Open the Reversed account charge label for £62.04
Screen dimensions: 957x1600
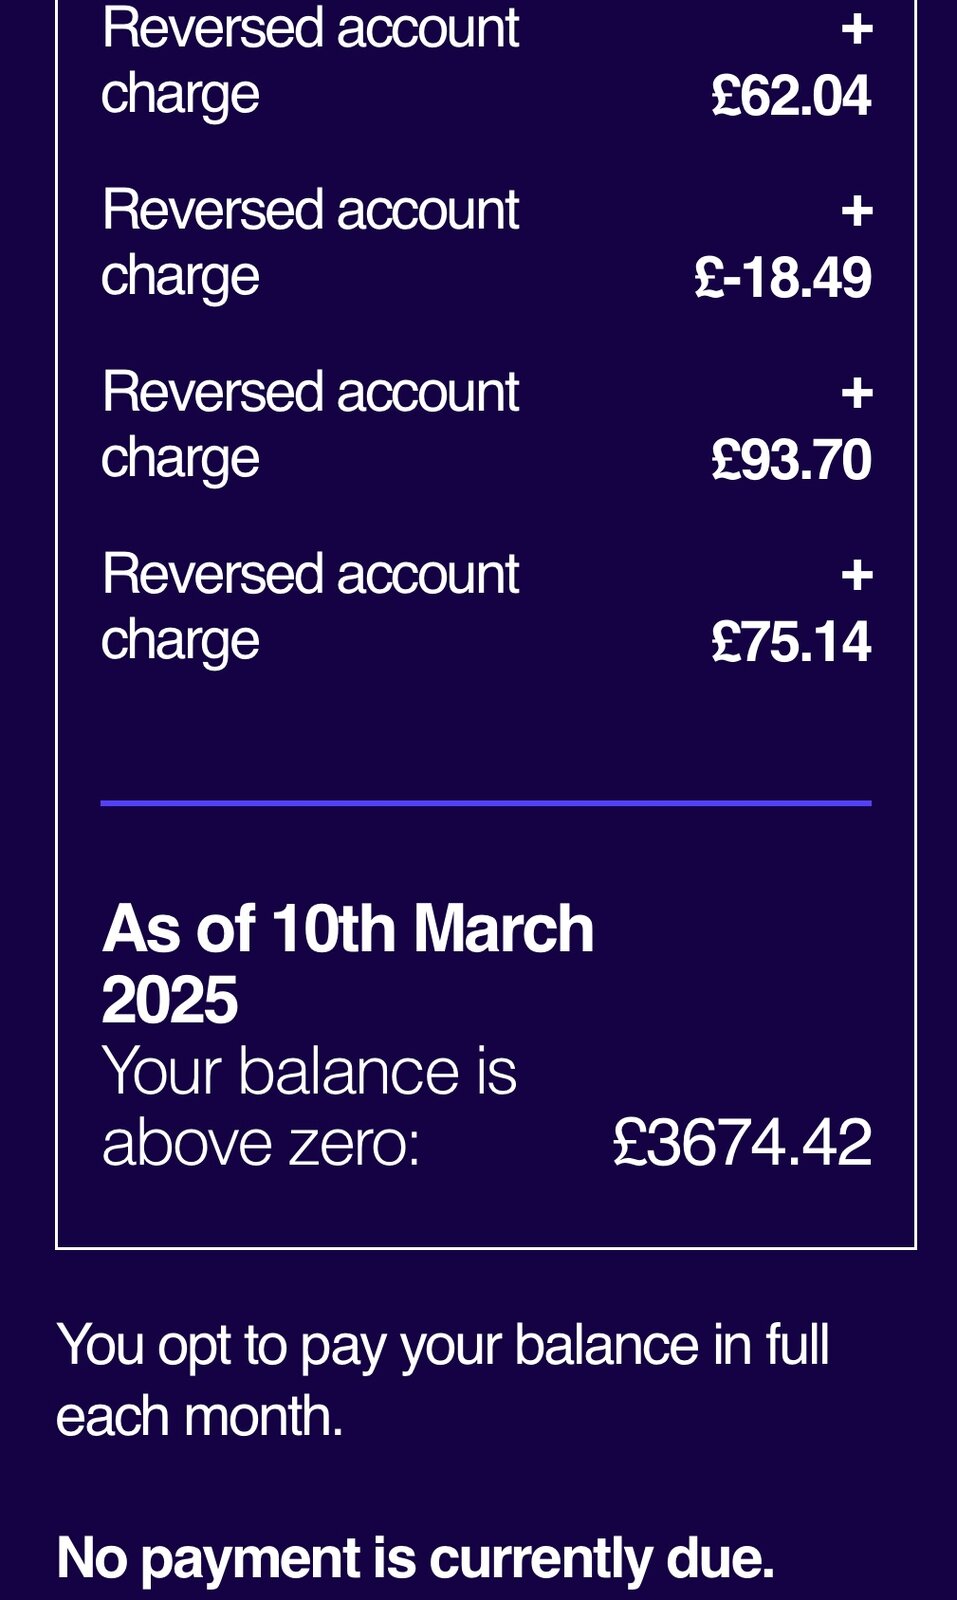[x=310, y=60]
